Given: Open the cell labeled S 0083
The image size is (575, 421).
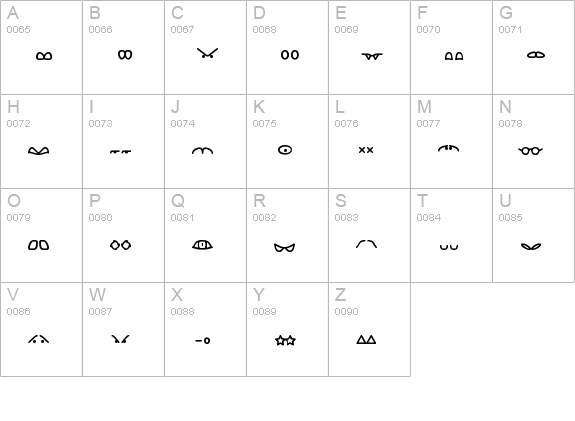Looking at the screenshot, I should point(369,235).
